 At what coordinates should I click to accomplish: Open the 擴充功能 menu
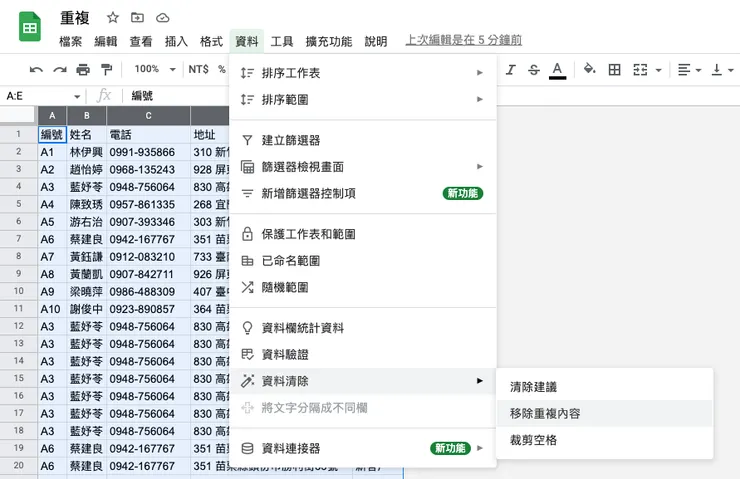[x=328, y=42]
